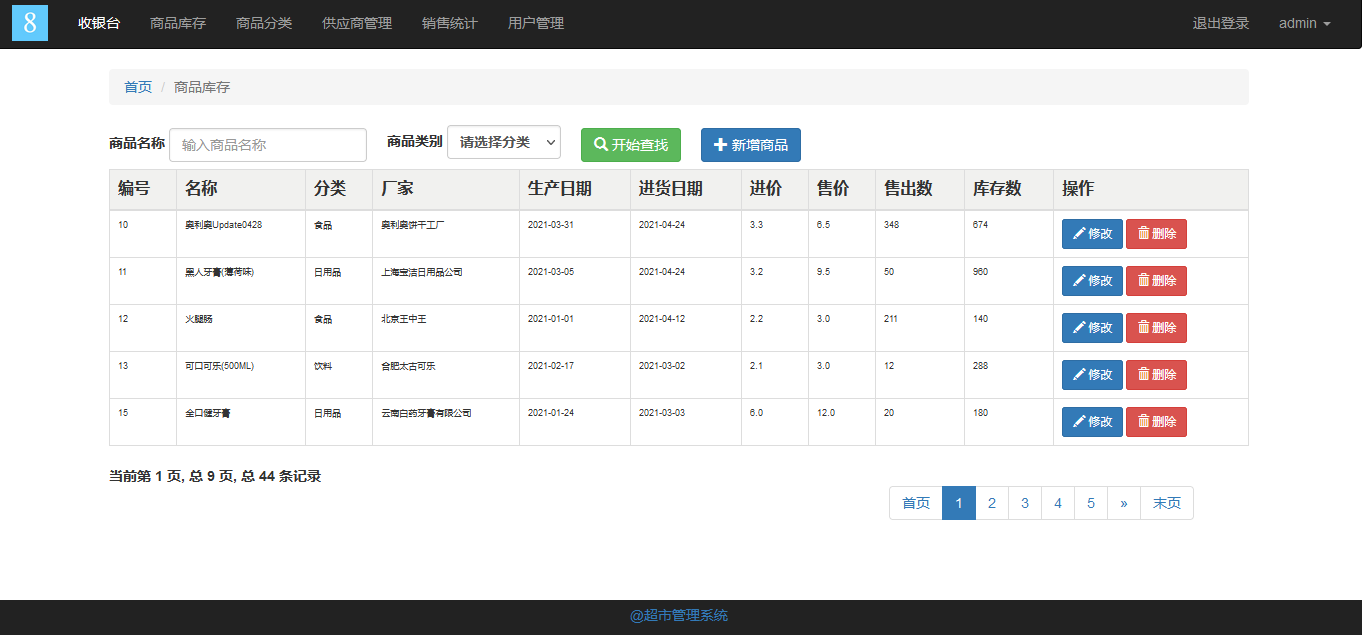
Task: Go to page 2
Action: (x=992, y=503)
